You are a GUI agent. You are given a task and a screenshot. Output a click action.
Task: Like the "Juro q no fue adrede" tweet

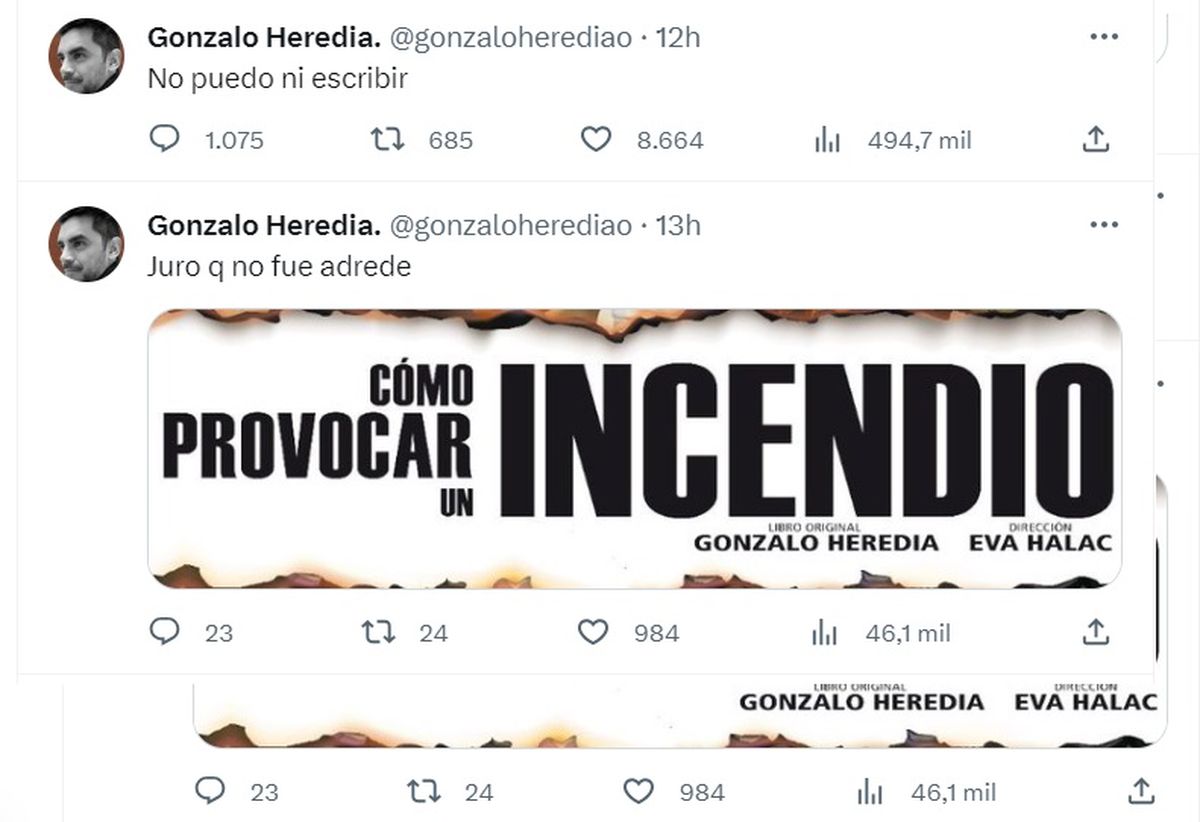coord(594,632)
